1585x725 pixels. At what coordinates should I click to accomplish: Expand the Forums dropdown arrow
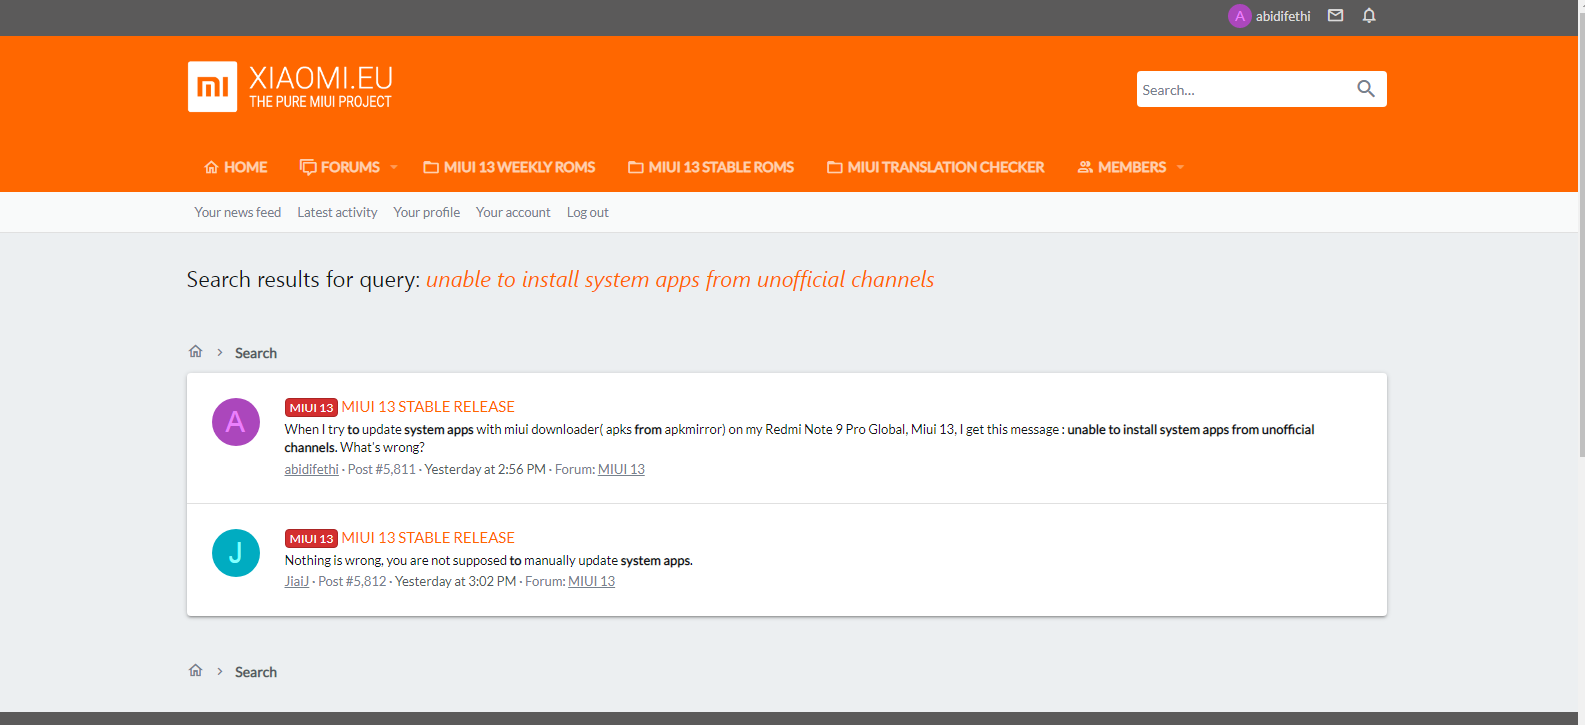pyautogui.click(x=394, y=167)
